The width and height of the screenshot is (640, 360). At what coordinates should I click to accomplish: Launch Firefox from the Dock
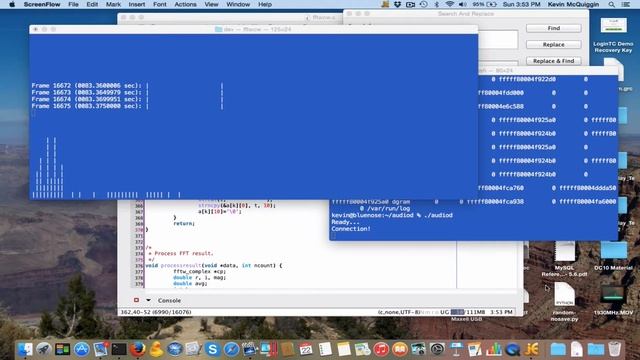pyautogui.click(x=138, y=349)
